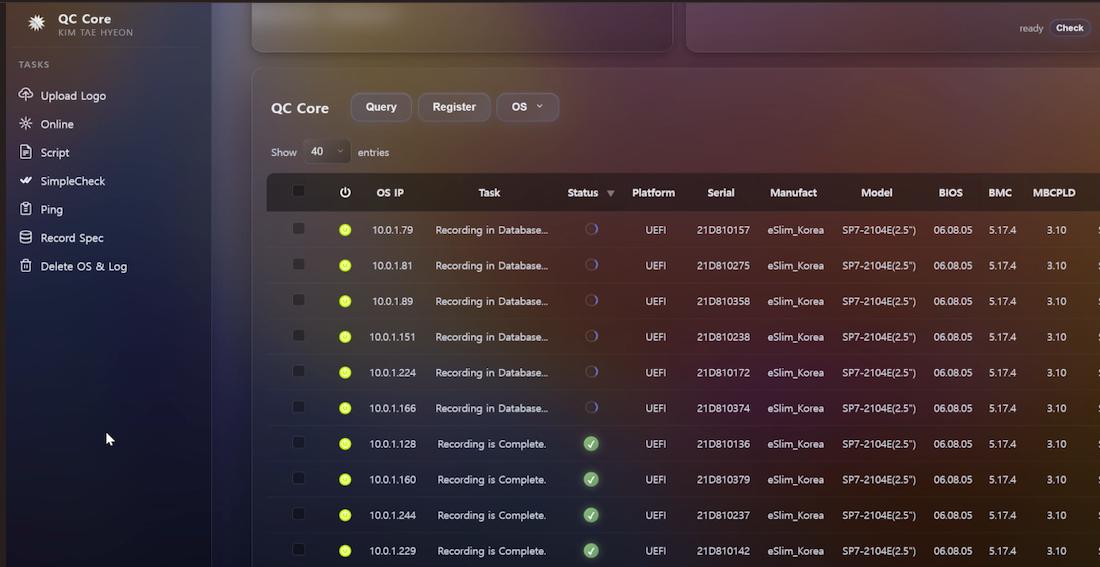Open the Record Spec sidebar item
Viewport: 1100px width, 567px height.
pyautogui.click(x=72, y=238)
